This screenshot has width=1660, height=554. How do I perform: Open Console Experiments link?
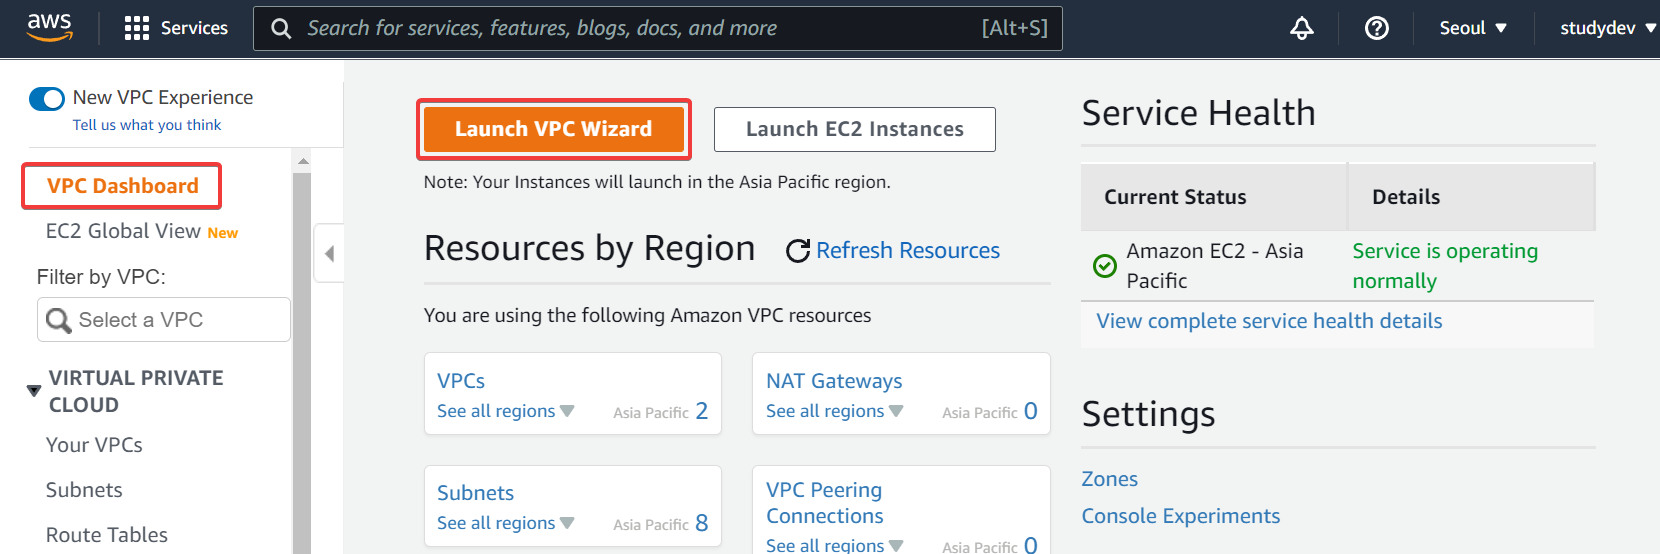pyautogui.click(x=1181, y=516)
